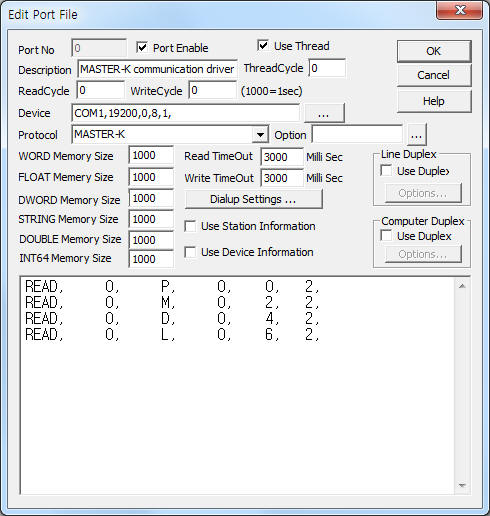Click the Read TimeOut value field
490x516 pixels.
click(x=282, y=157)
